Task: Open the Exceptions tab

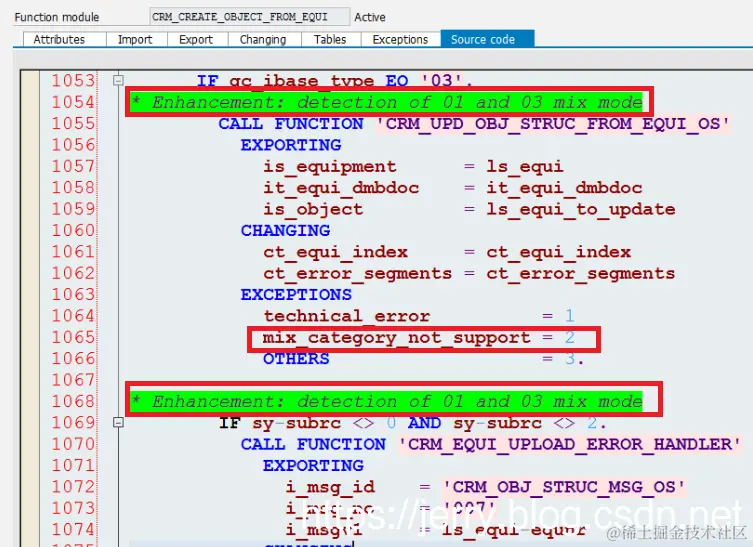Action: pos(401,39)
